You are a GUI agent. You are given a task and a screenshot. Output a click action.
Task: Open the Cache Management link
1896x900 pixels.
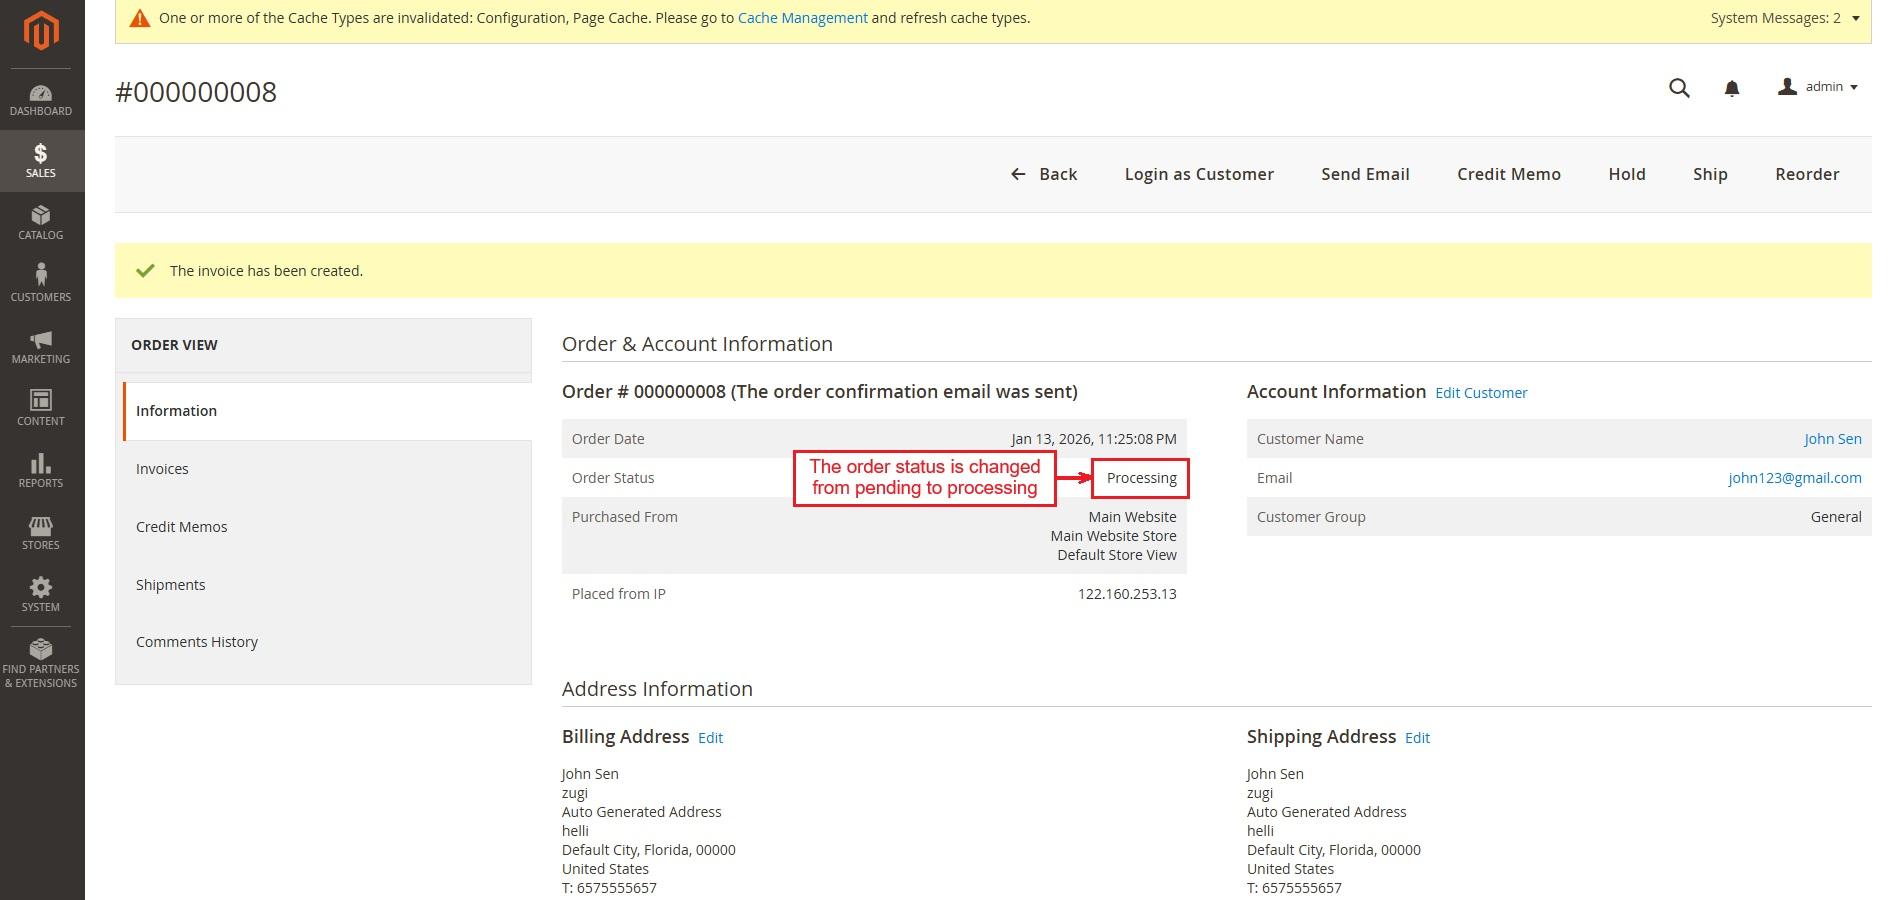(802, 18)
